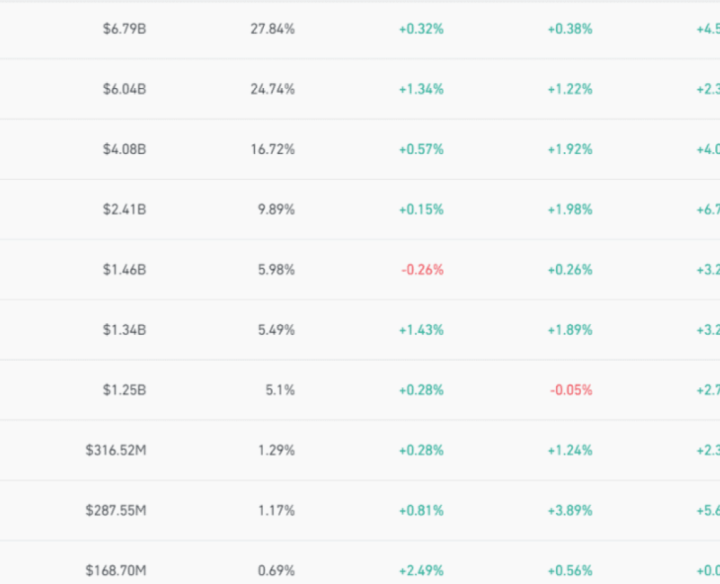The image size is (720, 584).
Task: Click the 5.49% share cell
Action: pyautogui.click(x=274, y=329)
